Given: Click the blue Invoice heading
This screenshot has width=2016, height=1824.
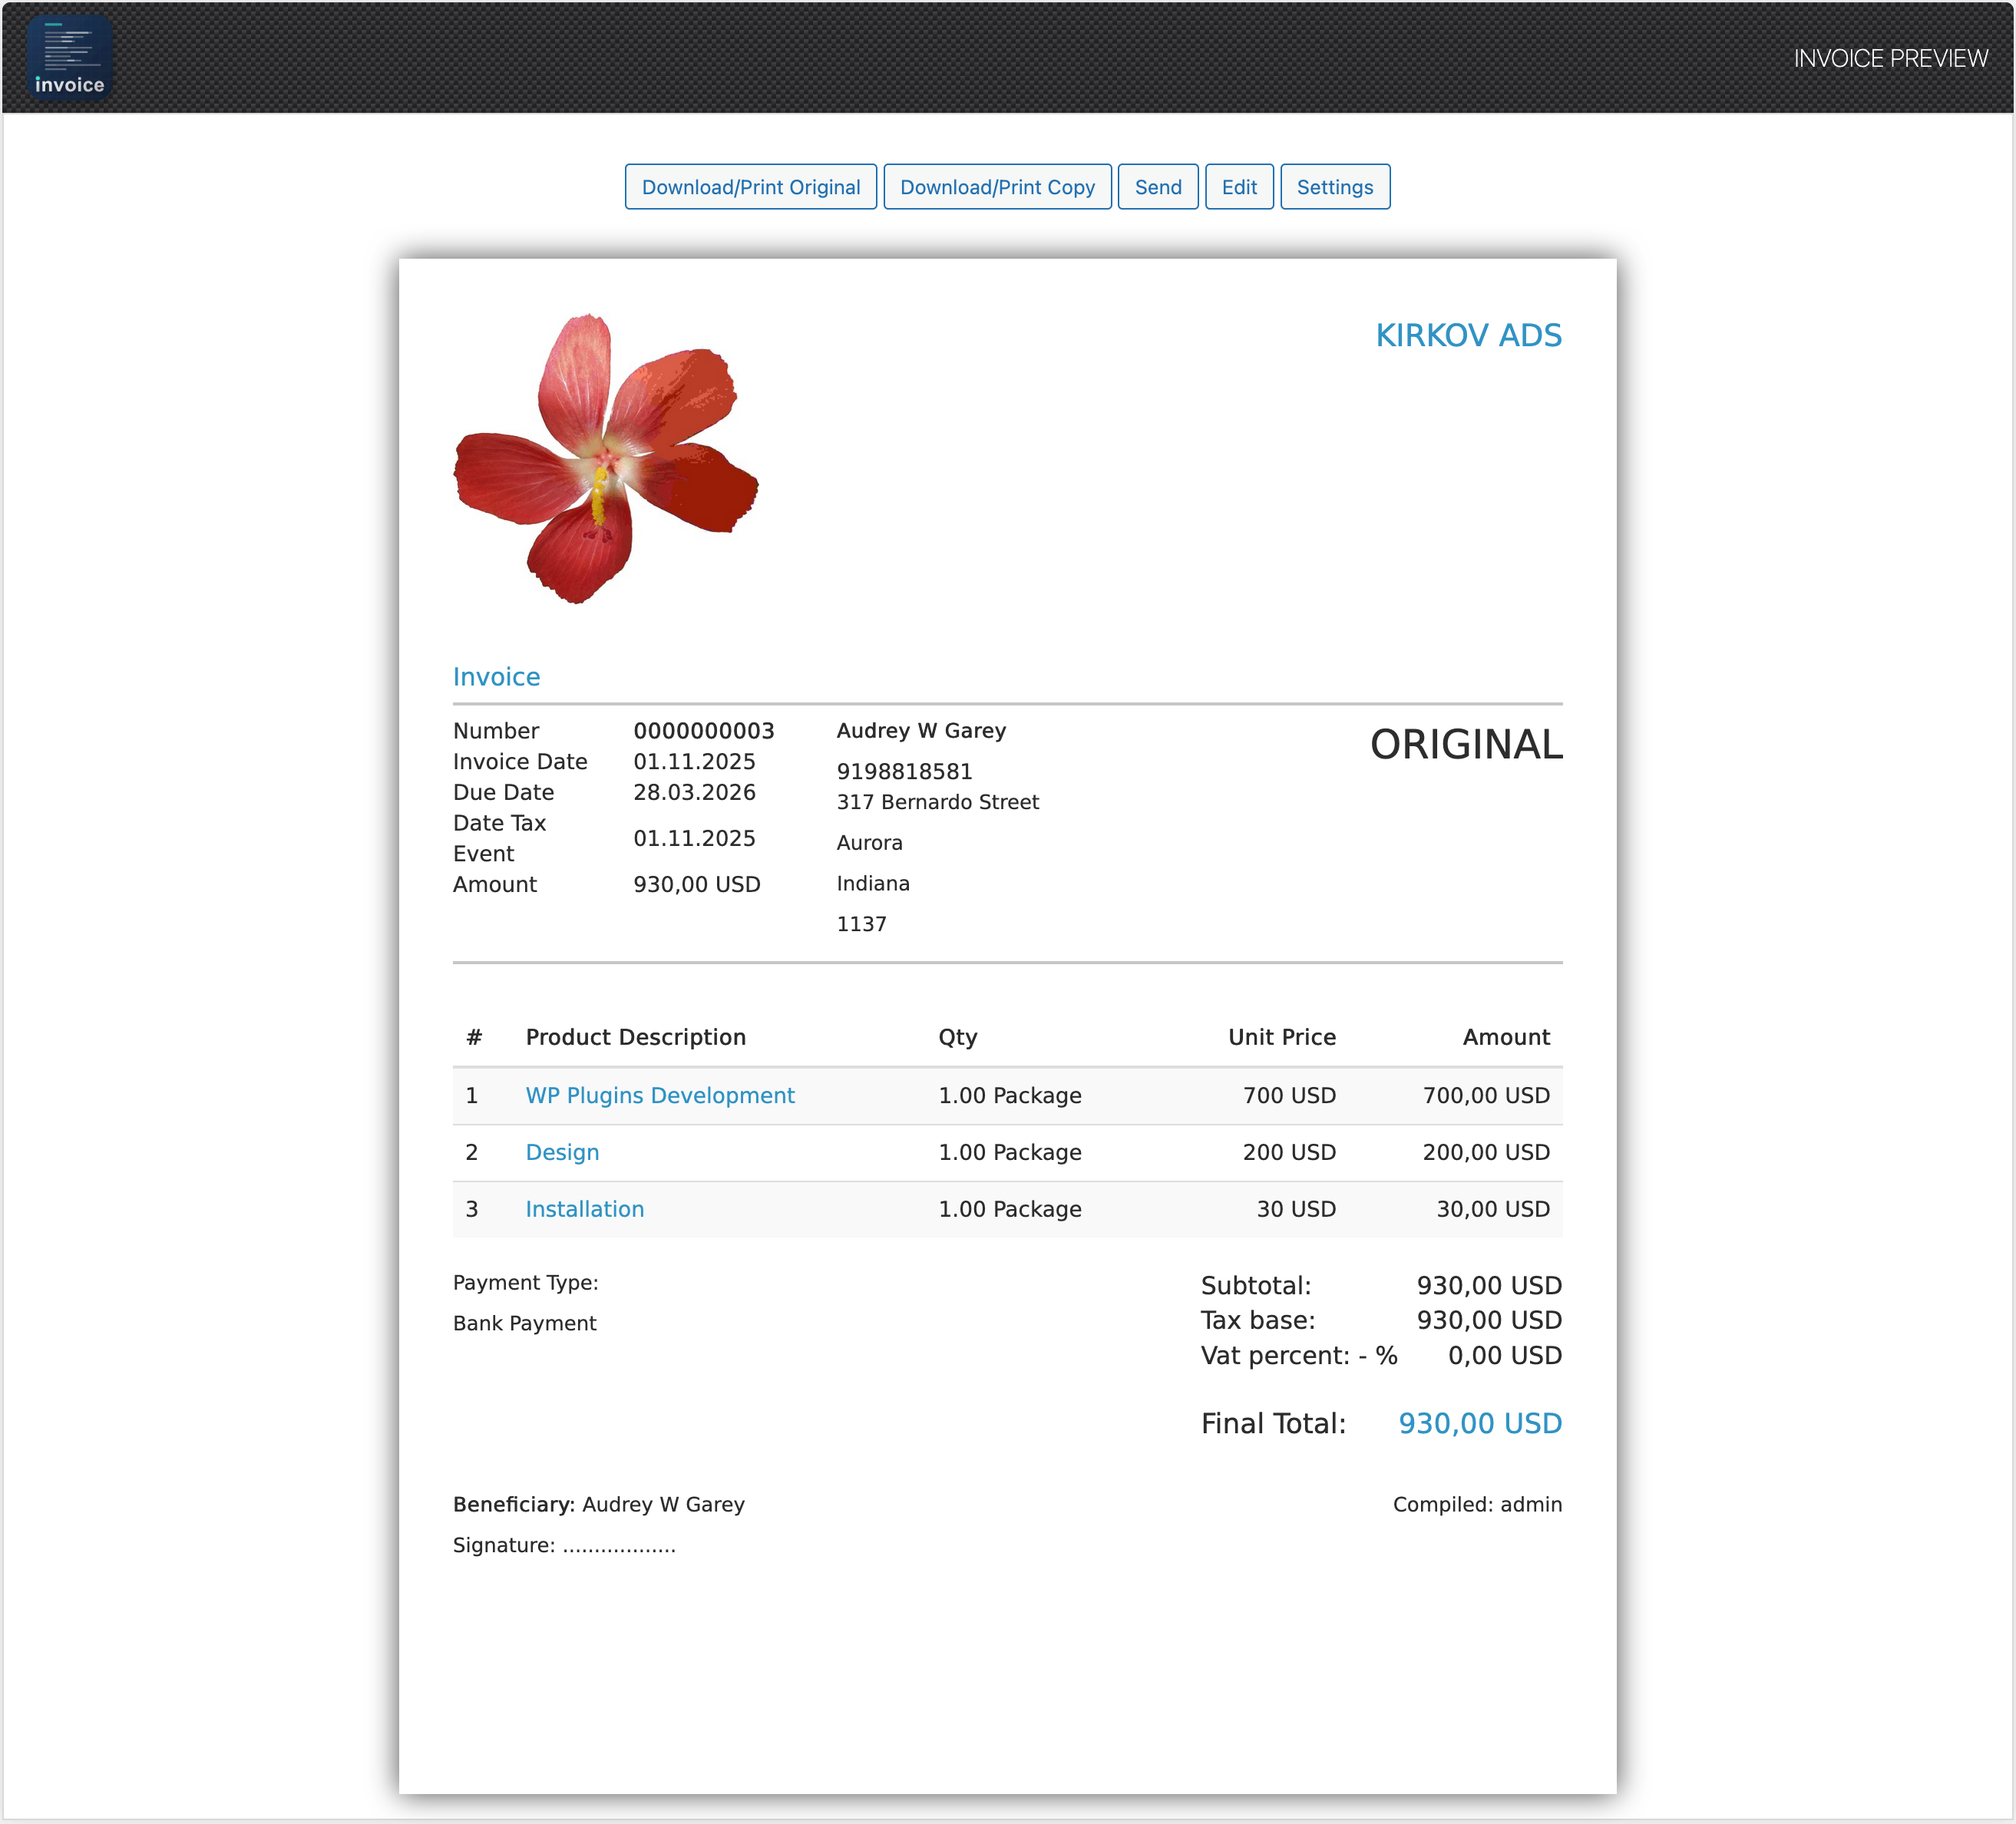Looking at the screenshot, I should (x=496, y=676).
